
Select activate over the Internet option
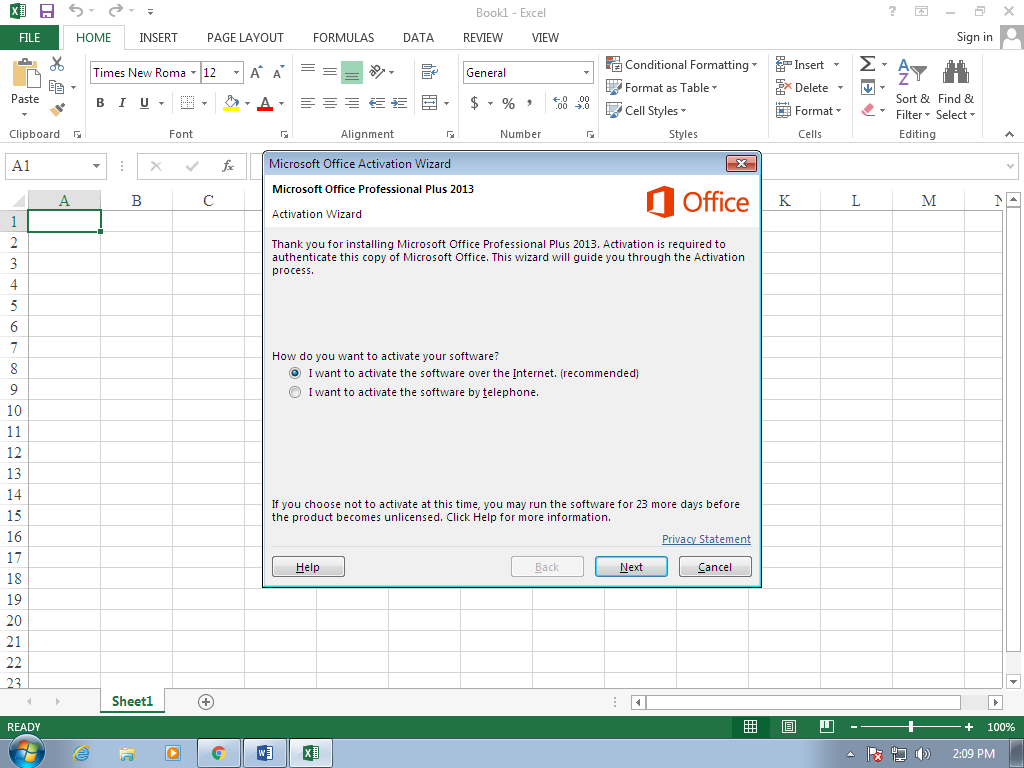[295, 373]
